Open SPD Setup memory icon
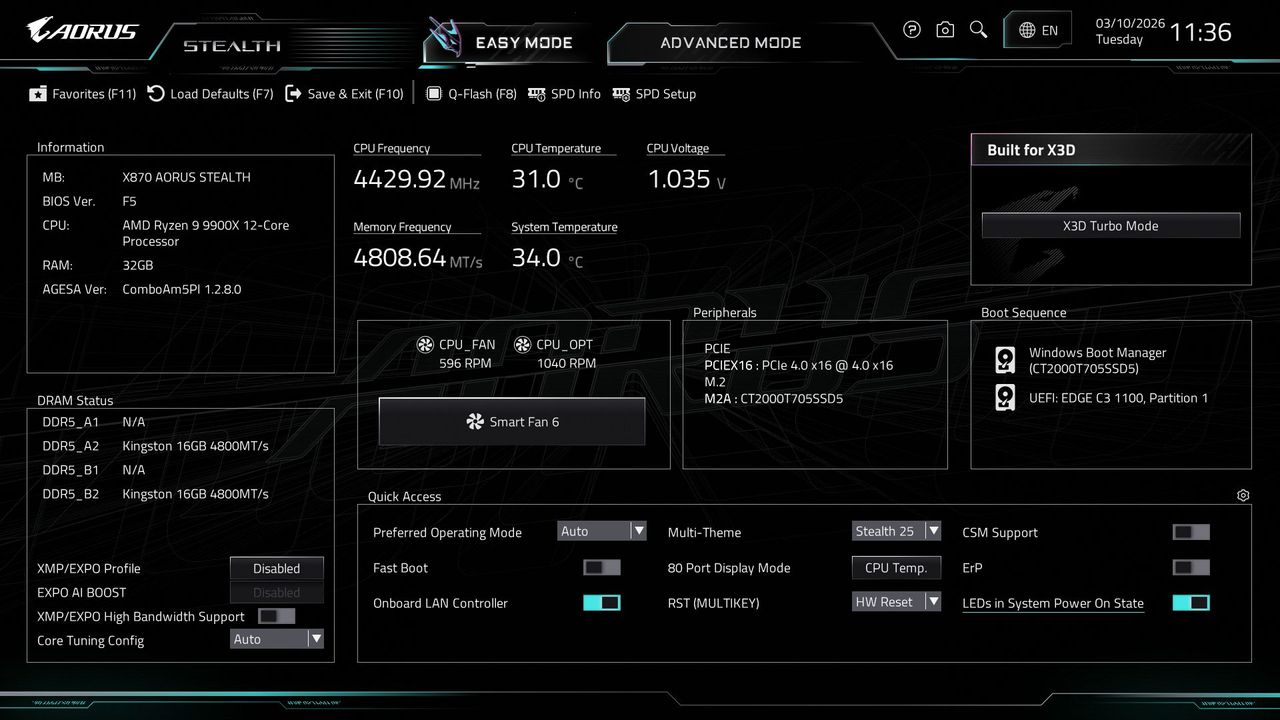The image size is (1280, 720). tap(621, 93)
